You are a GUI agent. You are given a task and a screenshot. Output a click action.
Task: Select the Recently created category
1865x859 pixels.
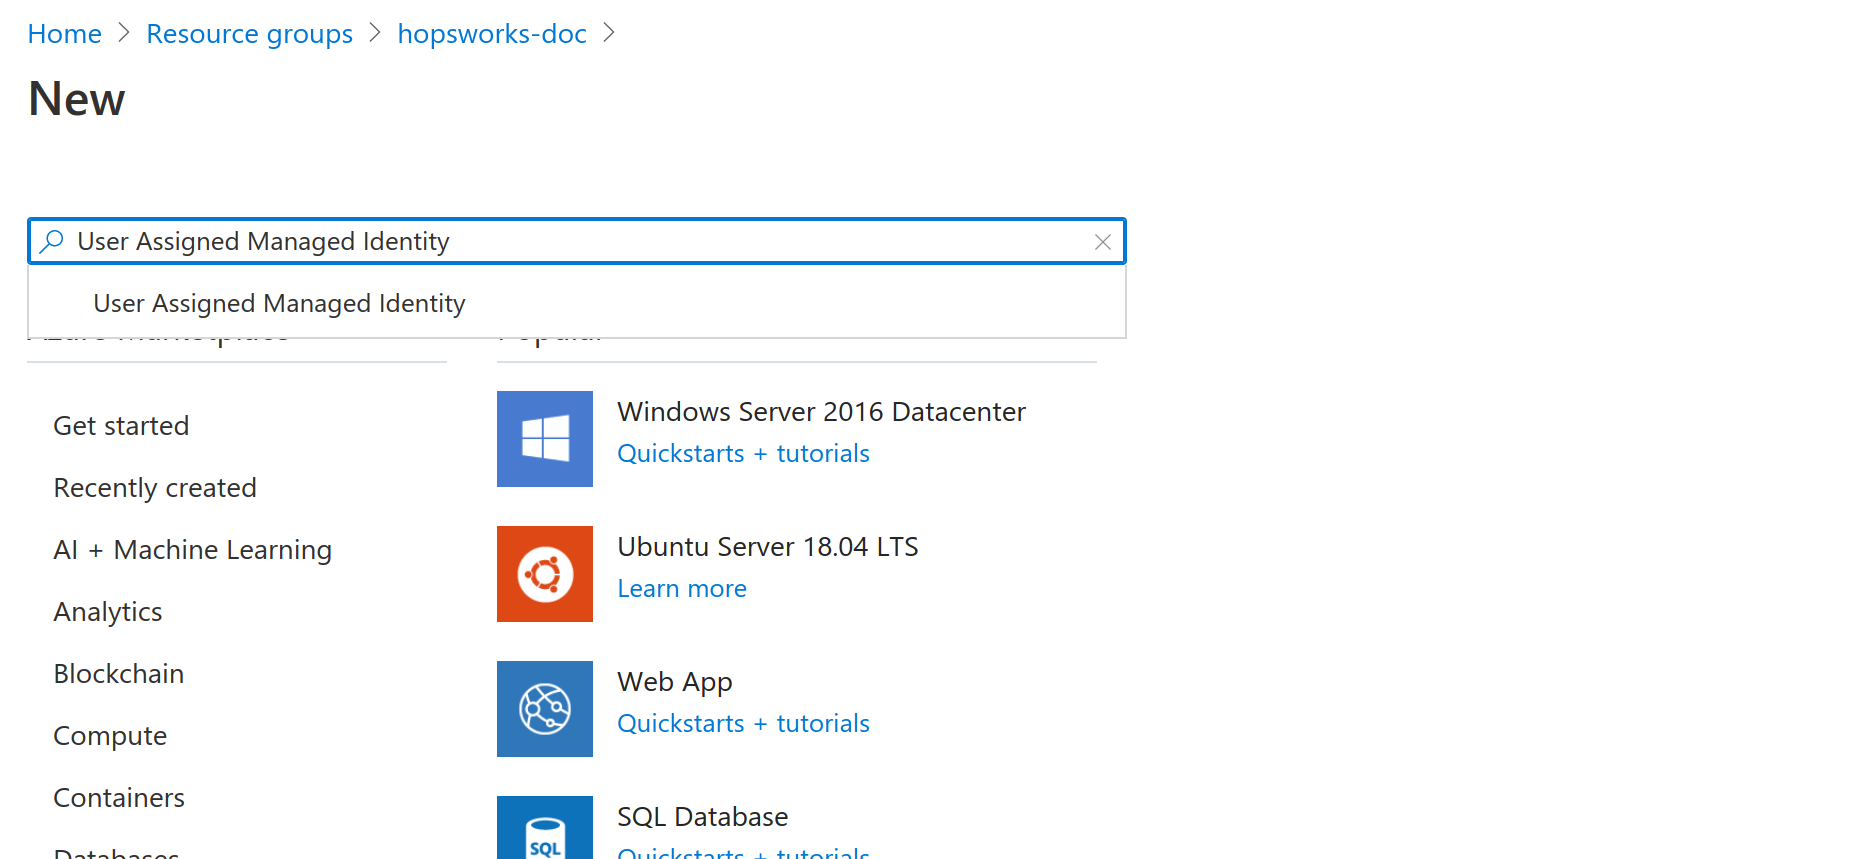pyautogui.click(x=155, y=488)
